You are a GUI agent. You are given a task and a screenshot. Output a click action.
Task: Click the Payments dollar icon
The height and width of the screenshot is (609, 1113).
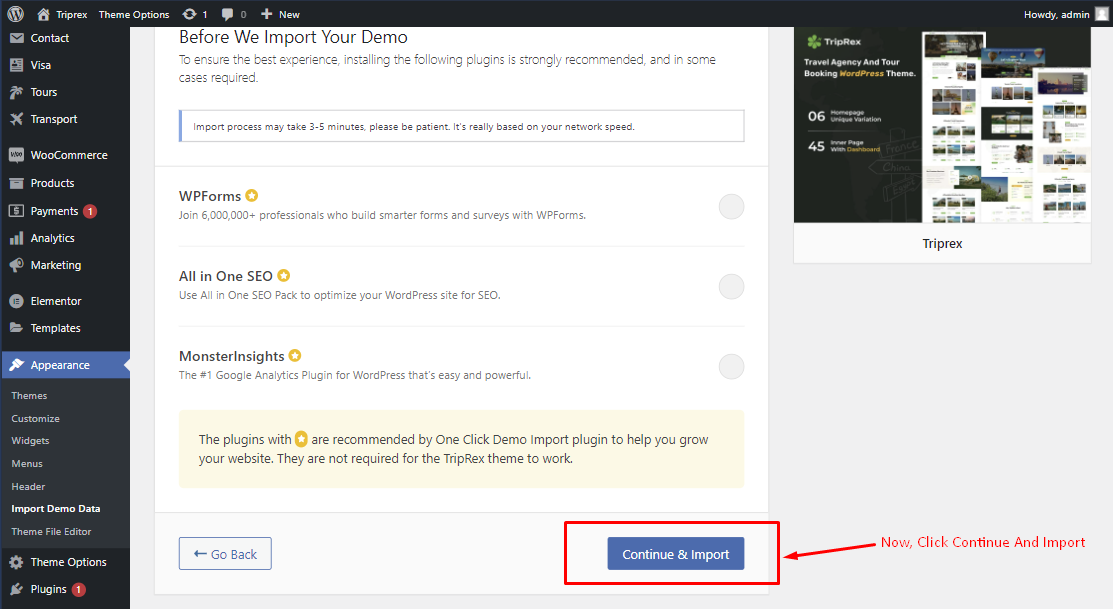click(17, 211)
